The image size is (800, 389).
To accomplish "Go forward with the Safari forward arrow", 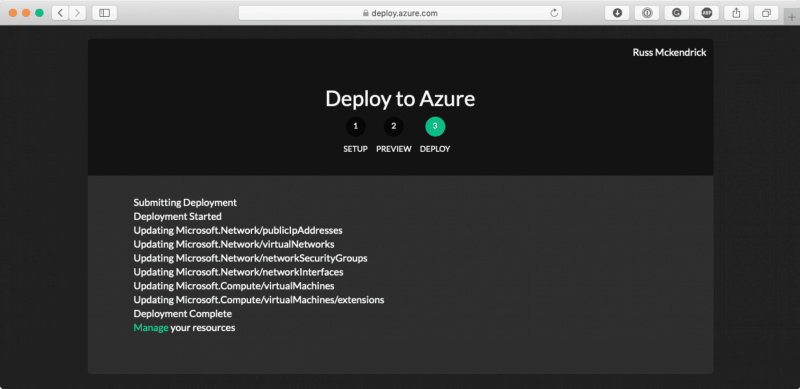I will pos(77,13).
